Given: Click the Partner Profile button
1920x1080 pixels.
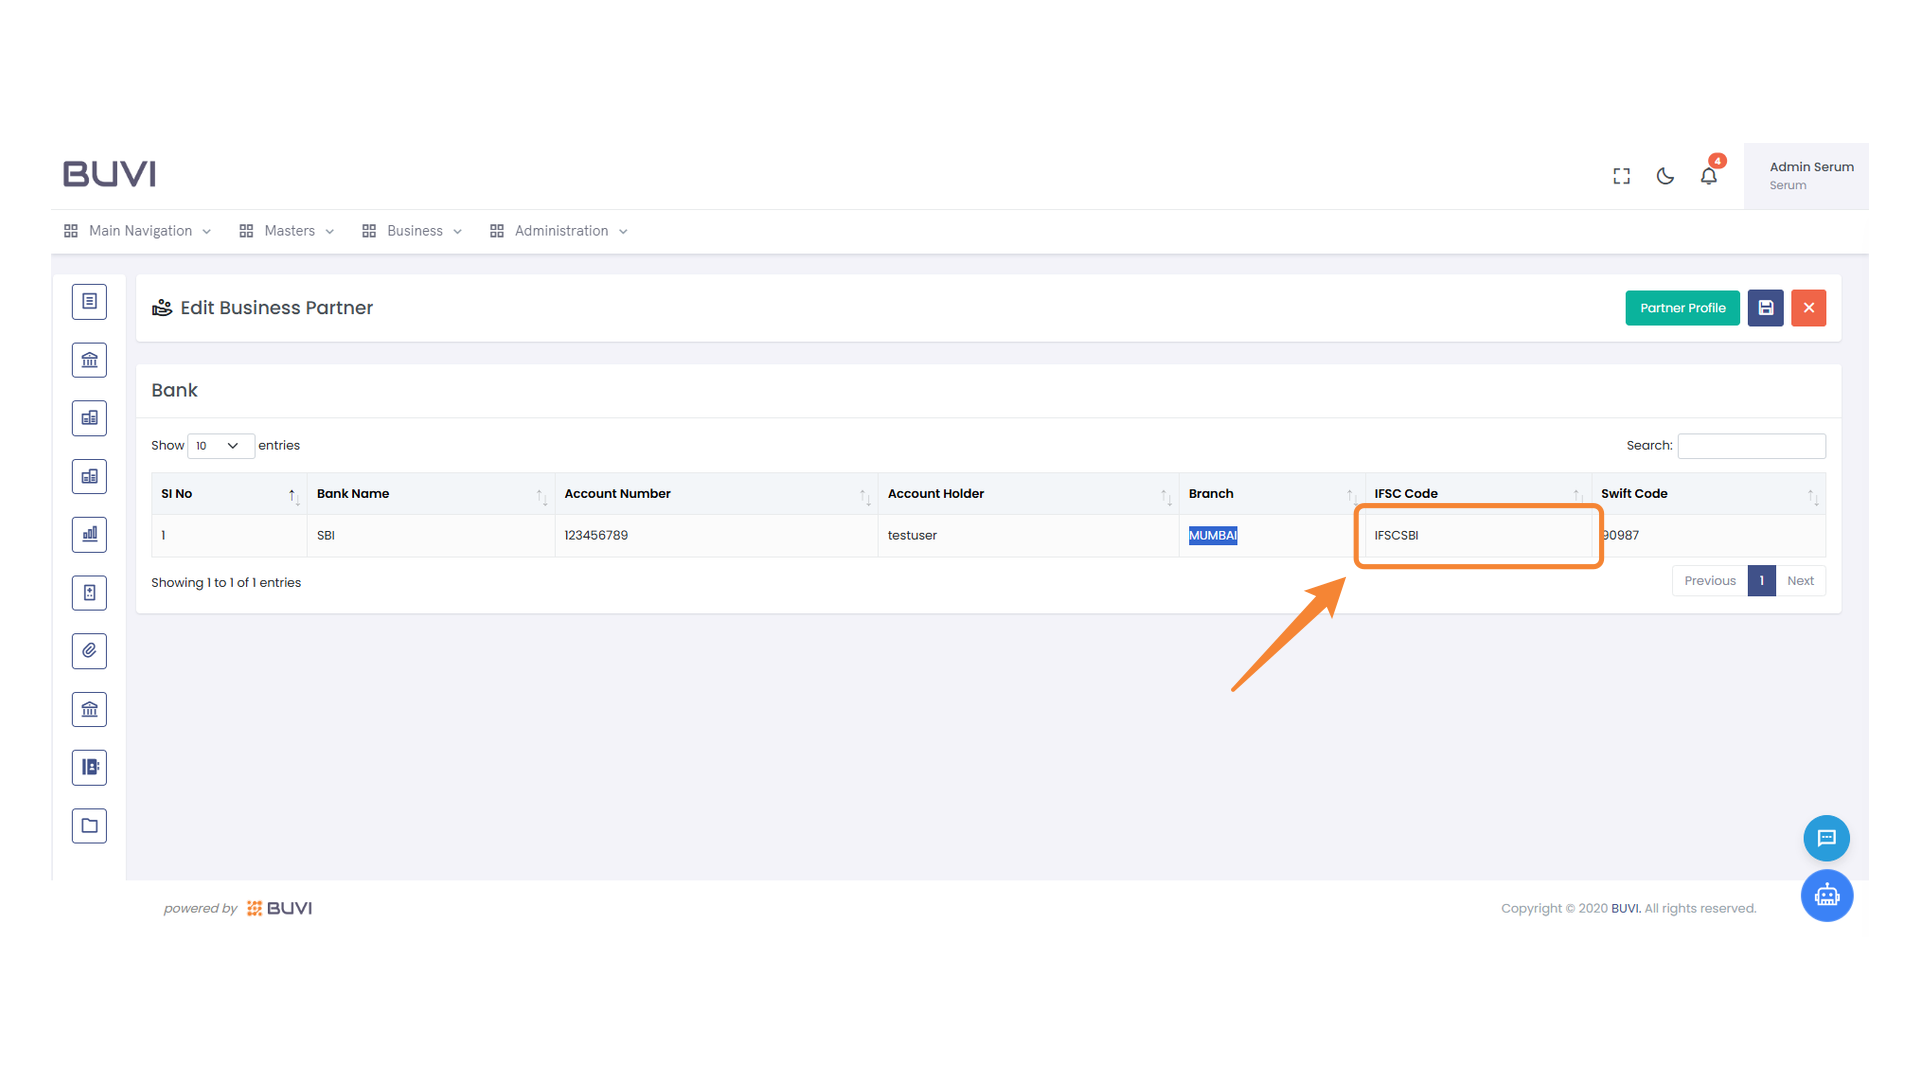Looking at the screenshot, I should pos(1682,308).
